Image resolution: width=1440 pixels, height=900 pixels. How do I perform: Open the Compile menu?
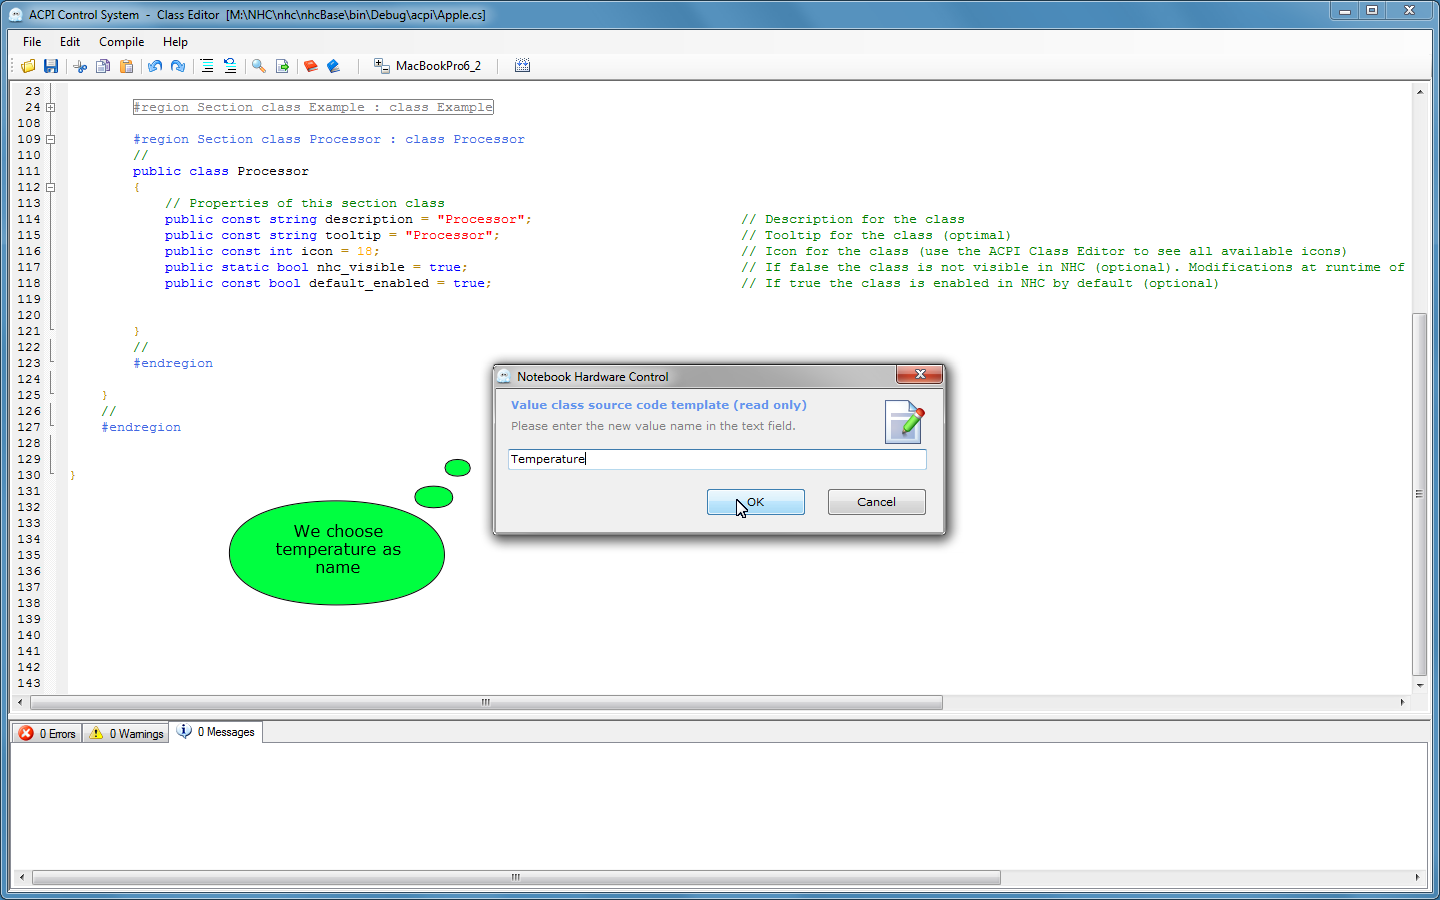tap(121, 42)
